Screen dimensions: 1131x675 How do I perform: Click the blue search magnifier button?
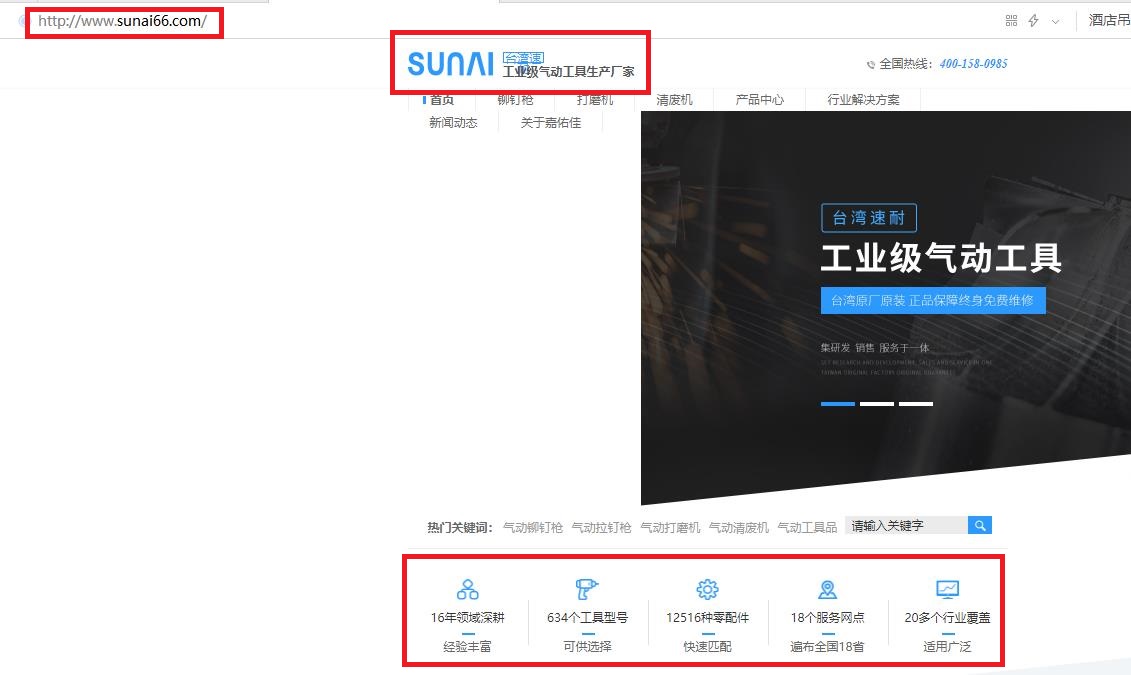[980, 526]
